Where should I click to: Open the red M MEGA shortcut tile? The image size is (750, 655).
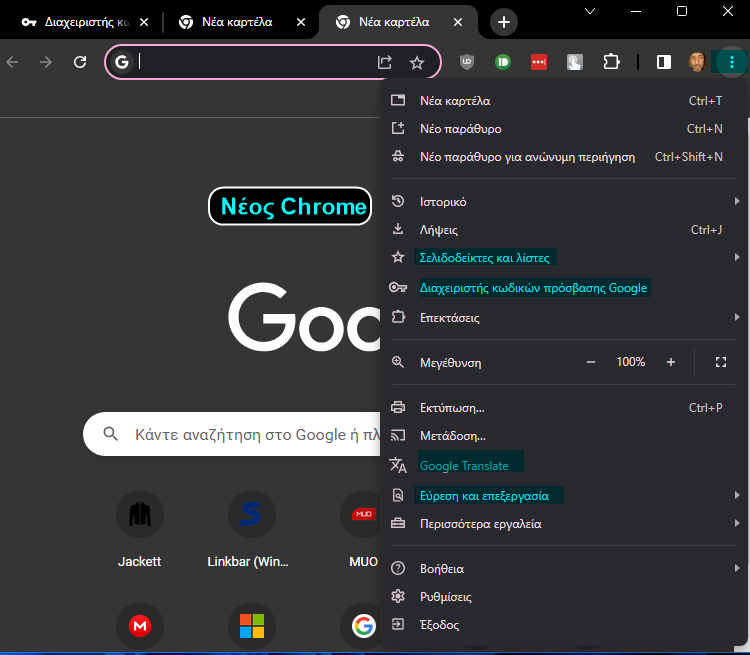pyautogui.click(x=140, y=626)
